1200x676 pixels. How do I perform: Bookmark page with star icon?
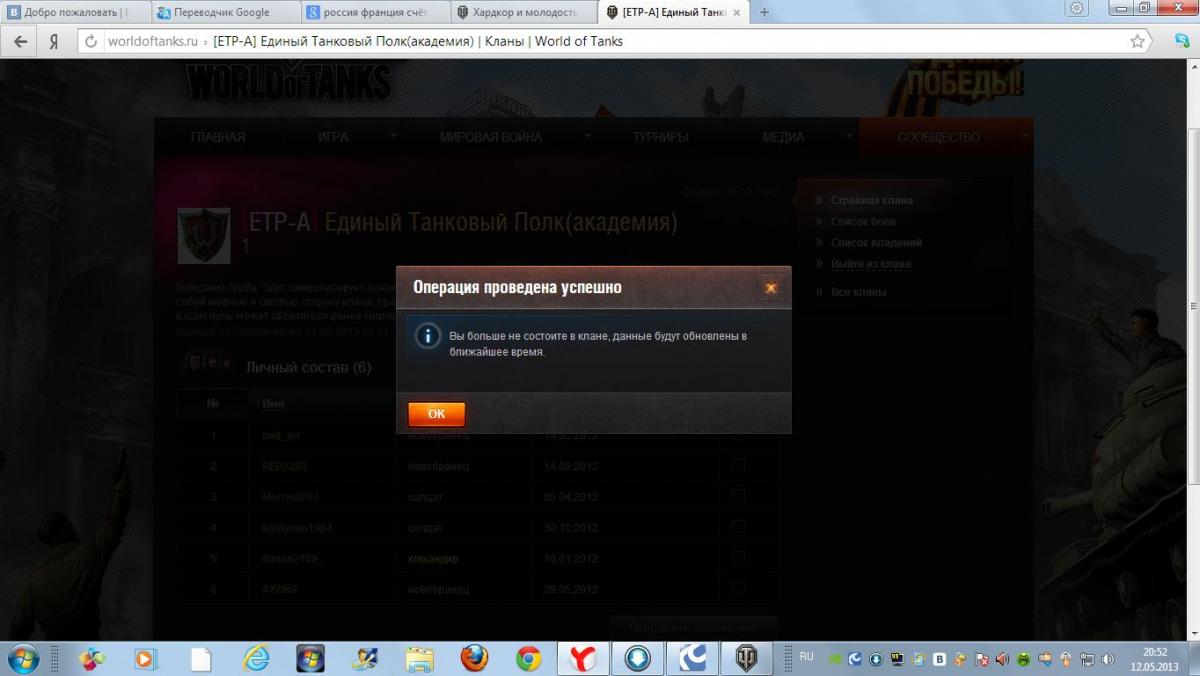(x=1137, y=41)
